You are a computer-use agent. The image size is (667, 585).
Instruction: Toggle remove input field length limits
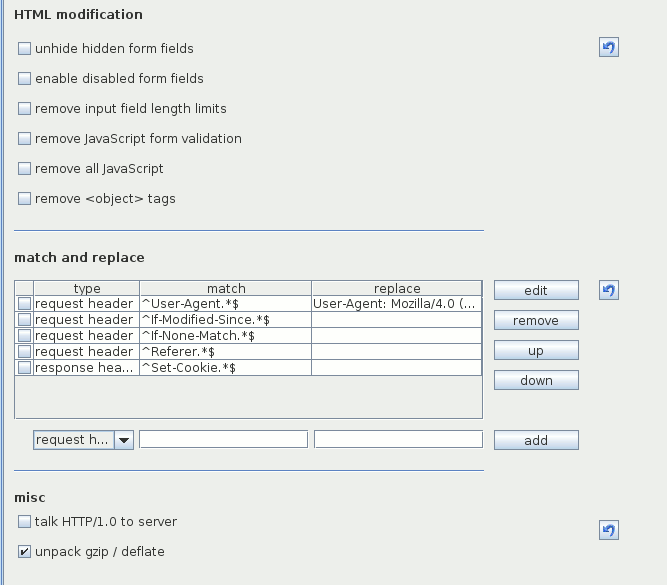tap(25, 108)
